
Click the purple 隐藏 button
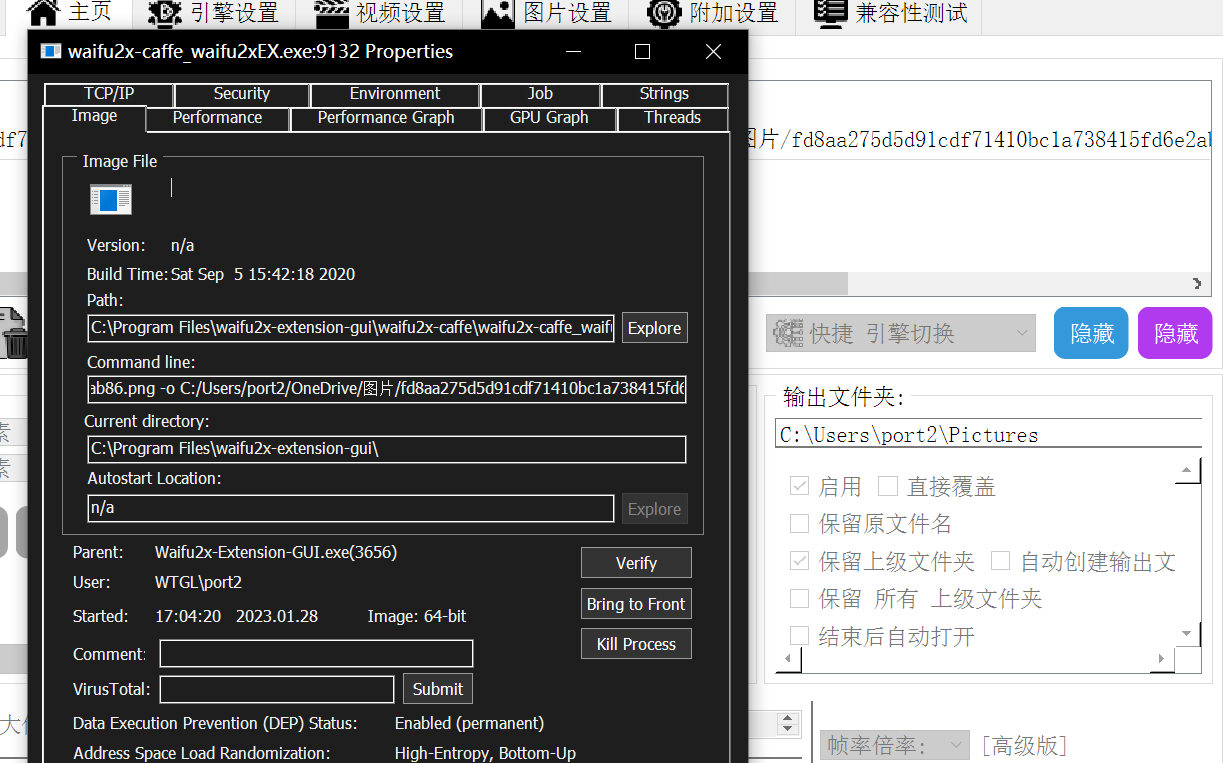pos(1175,333)
